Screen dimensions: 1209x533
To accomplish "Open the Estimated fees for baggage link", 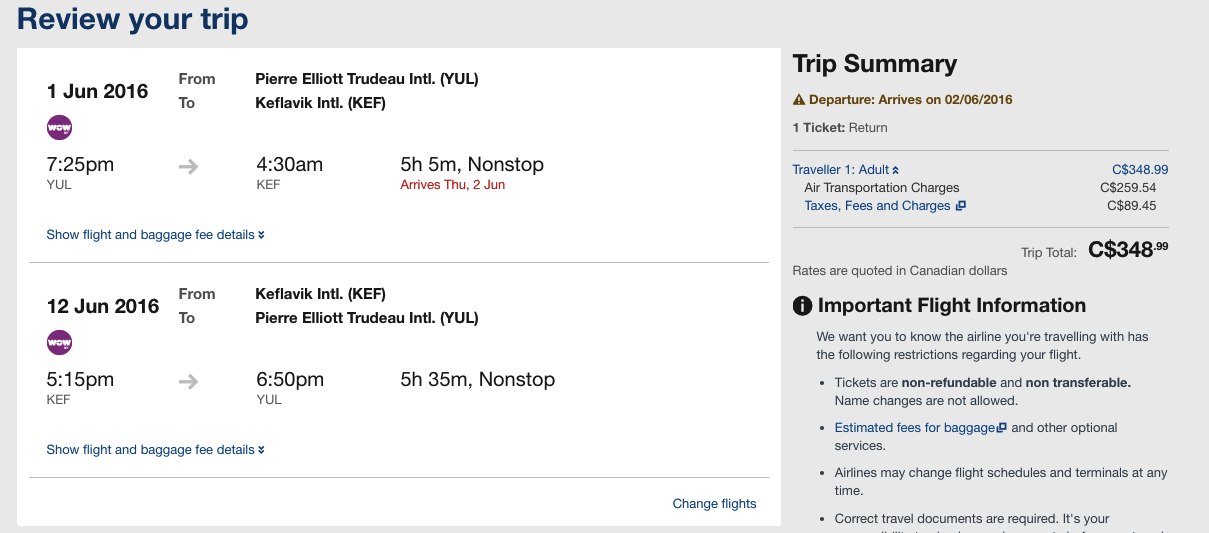I will click(x=915, y=428).
